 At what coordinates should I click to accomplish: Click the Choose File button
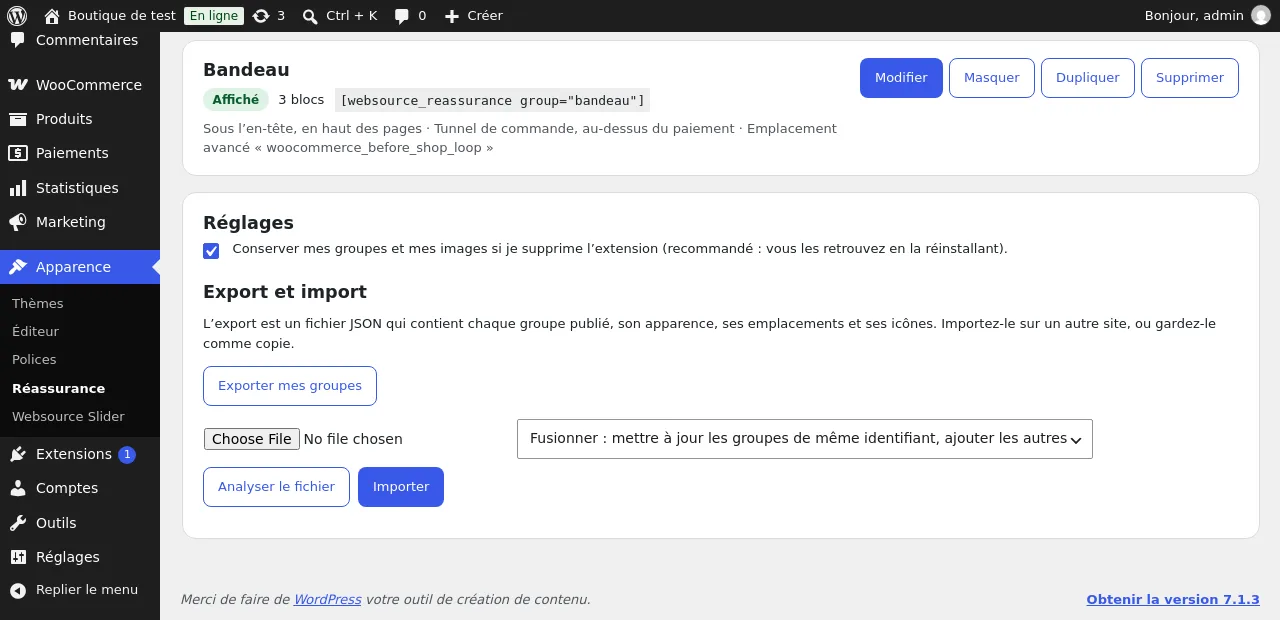[x=252, y=439]
